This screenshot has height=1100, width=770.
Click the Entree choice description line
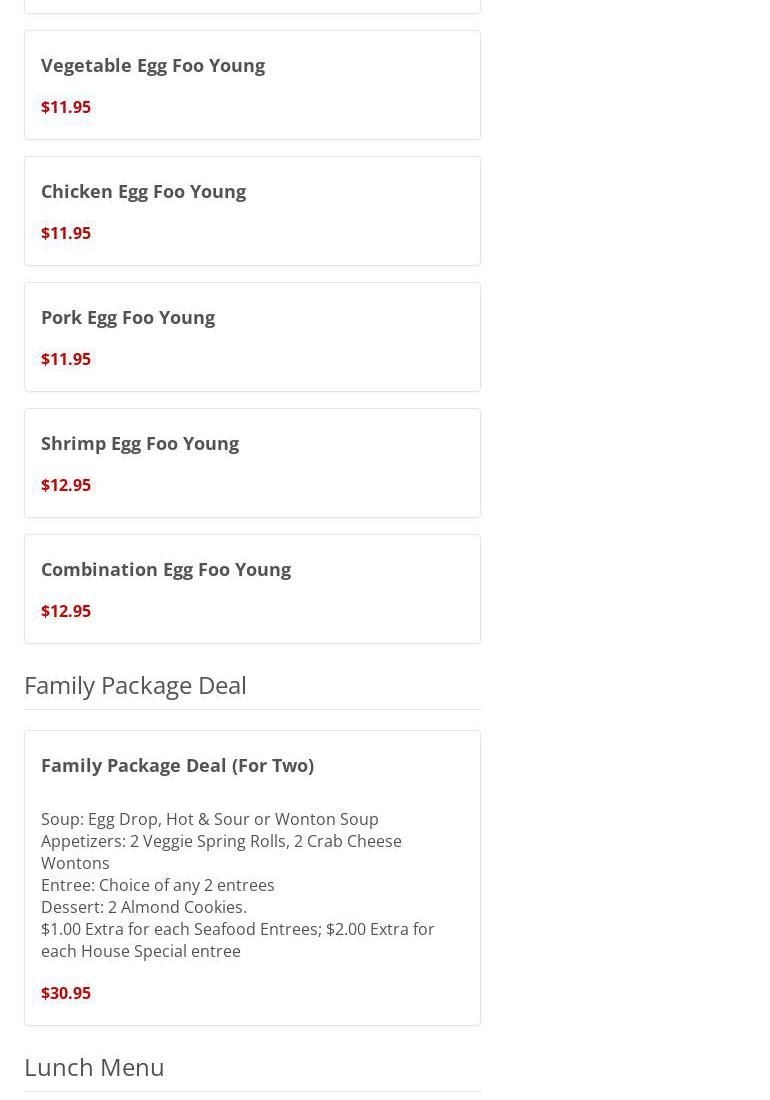pyautogui.click(x=158, y=885)
